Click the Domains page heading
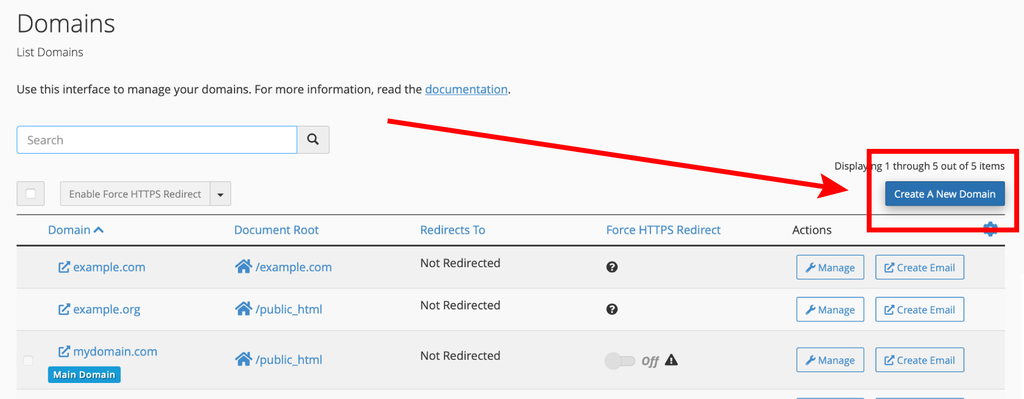 pyautogui.click(x=66, y=25)
